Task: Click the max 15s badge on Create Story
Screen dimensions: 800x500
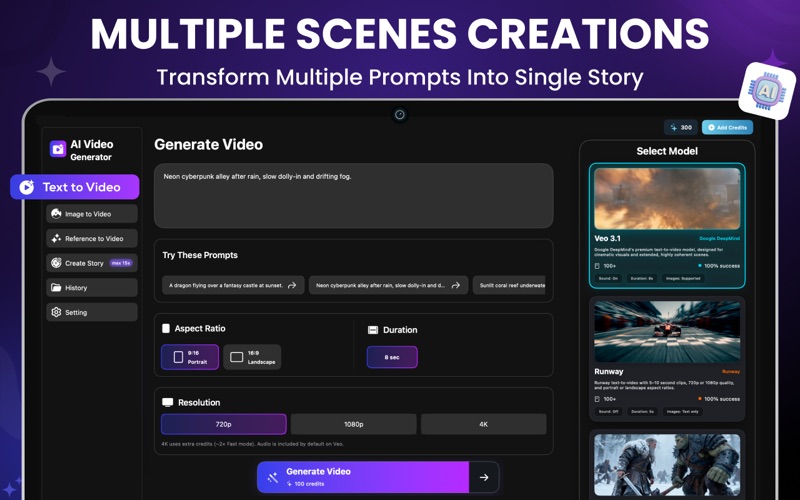Action: [121, 263]
